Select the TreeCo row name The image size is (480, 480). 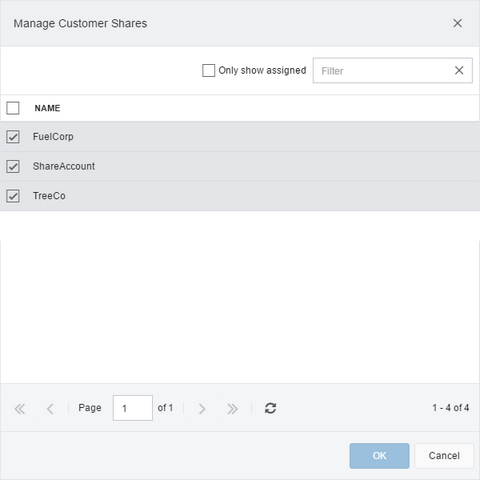coord(49,196)
